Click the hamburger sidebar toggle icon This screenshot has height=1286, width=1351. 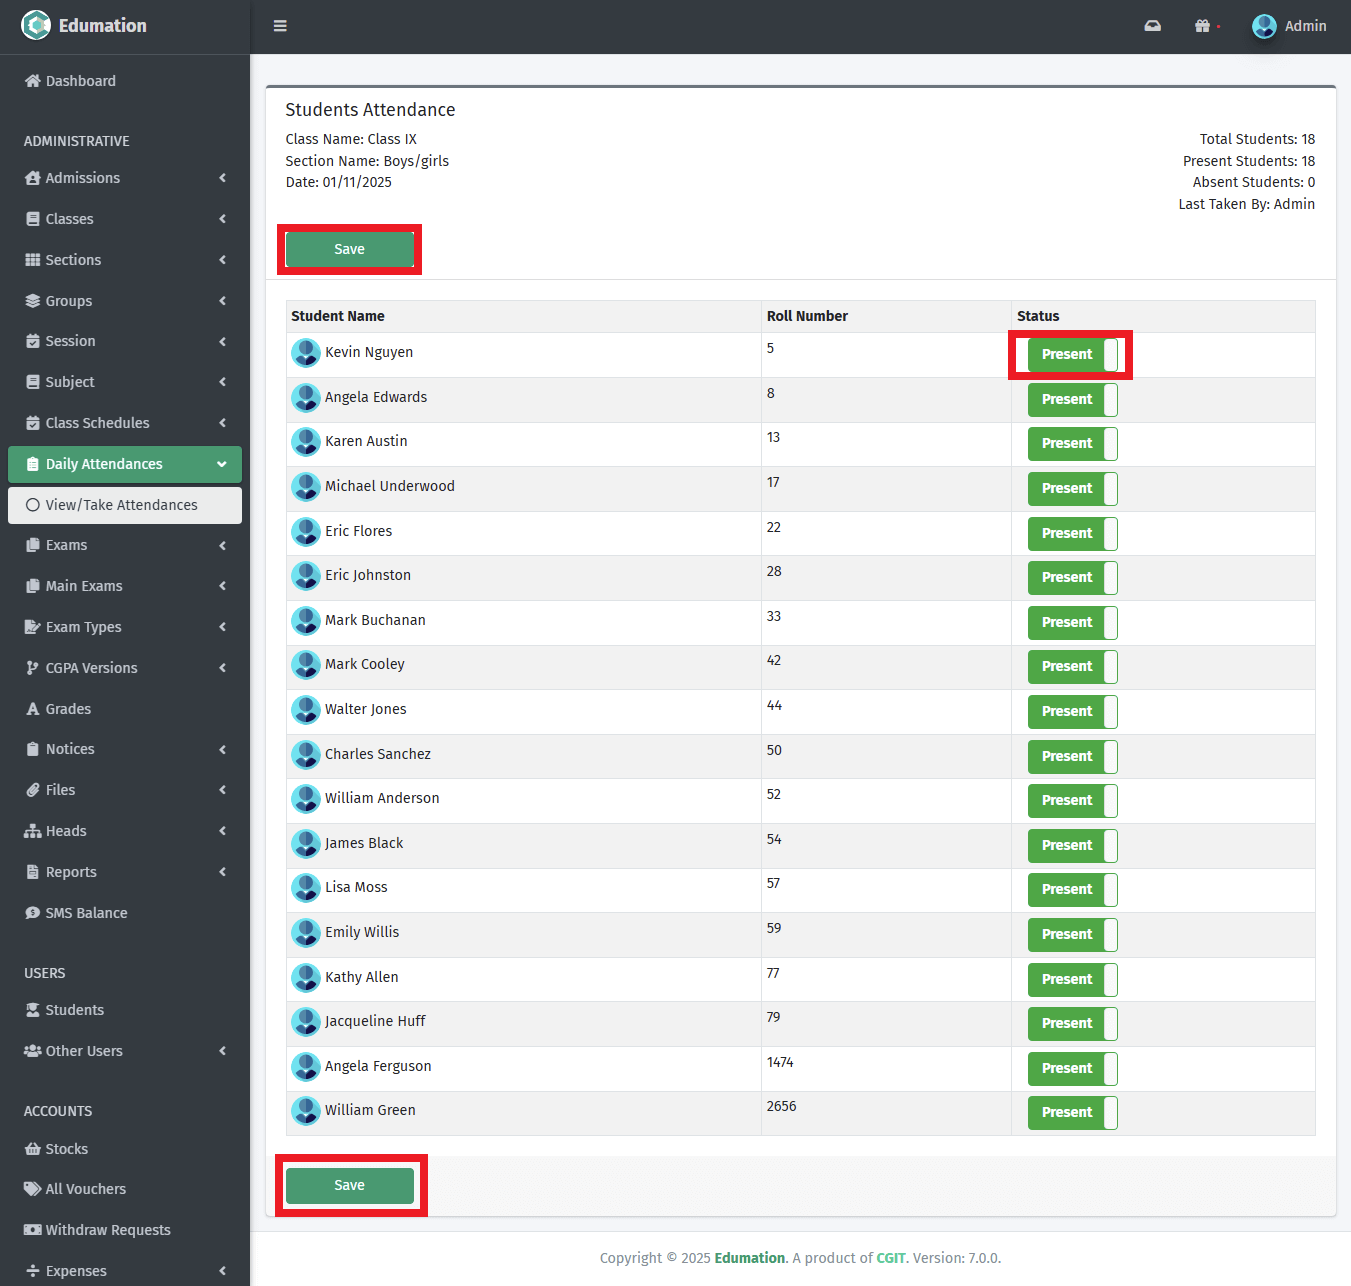pos(280,26)
